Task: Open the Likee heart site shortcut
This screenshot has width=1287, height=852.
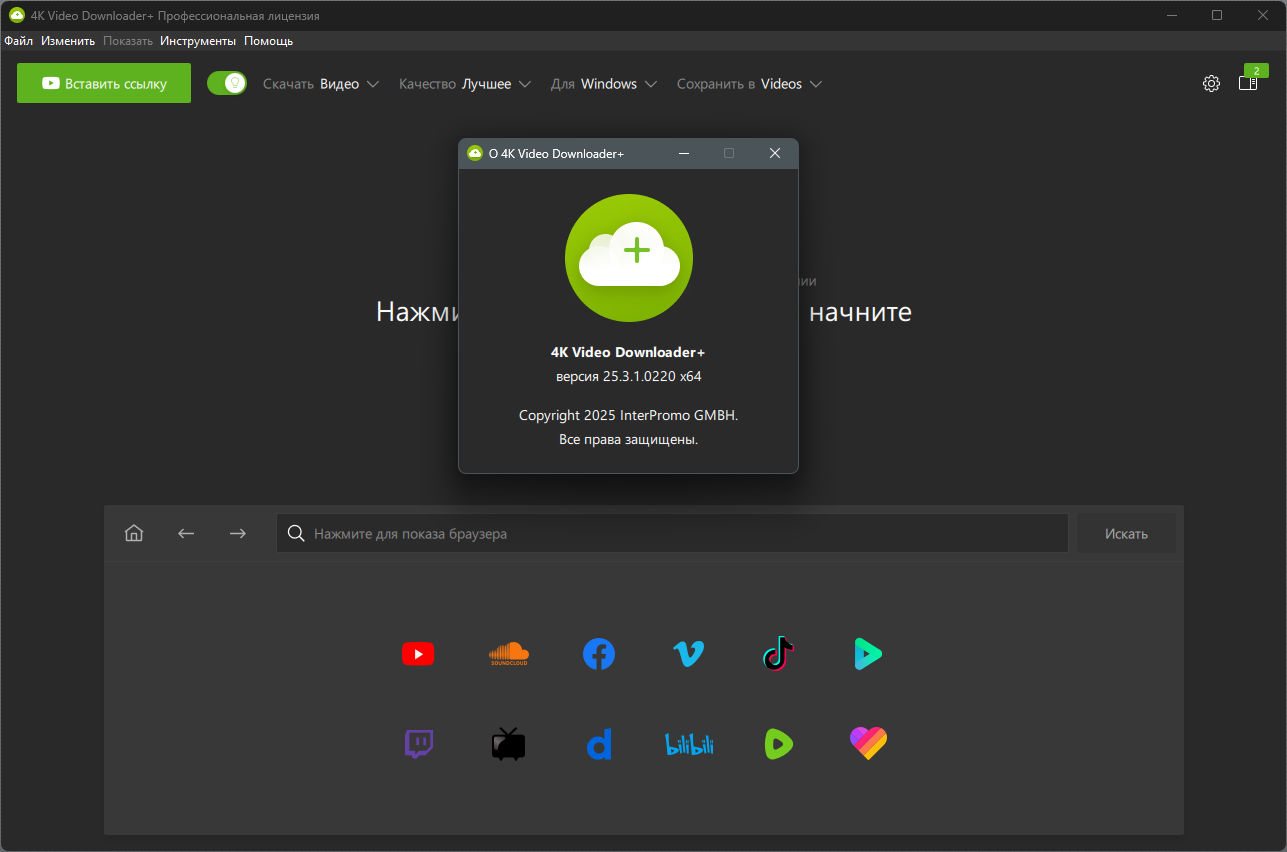Action: [868, 744]
